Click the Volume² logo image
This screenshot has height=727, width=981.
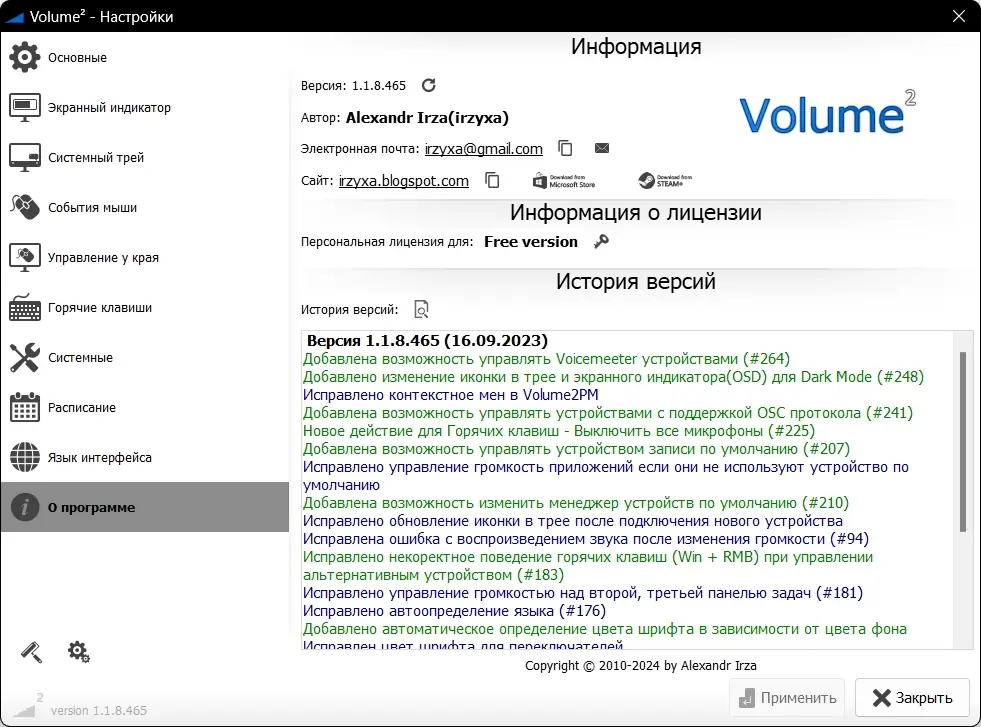[827, 113]
